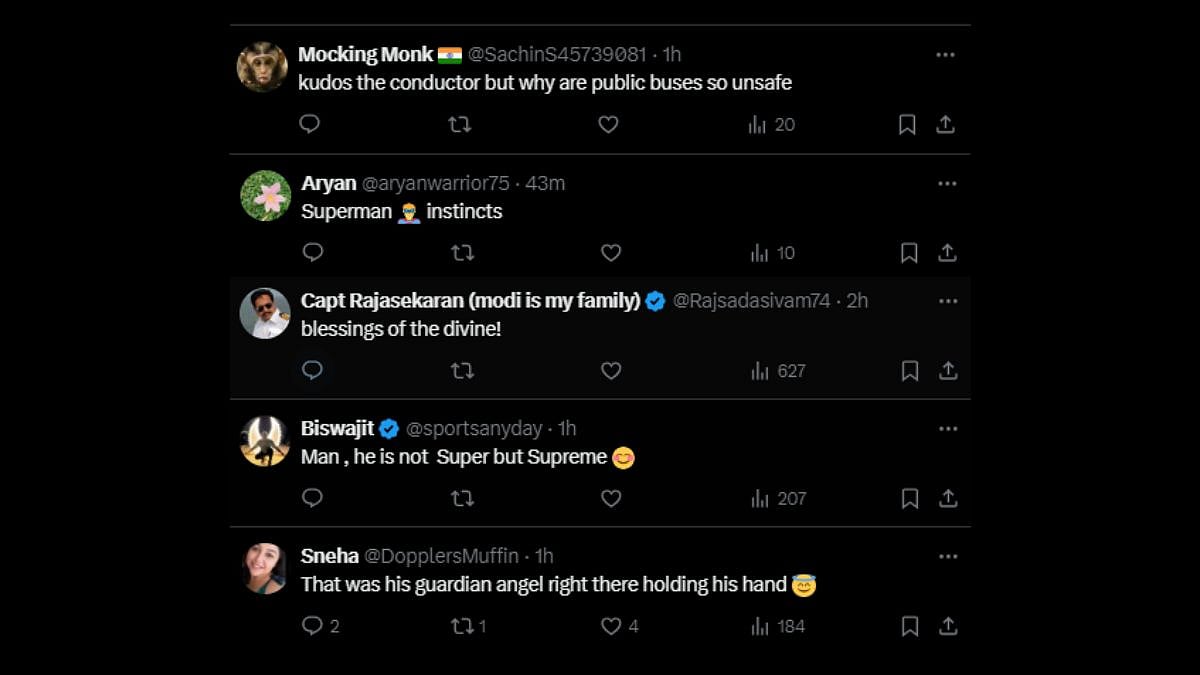Open Capt Rajasekaran's profile name link
Screen dimensions: 1200x675
(470, 301)
